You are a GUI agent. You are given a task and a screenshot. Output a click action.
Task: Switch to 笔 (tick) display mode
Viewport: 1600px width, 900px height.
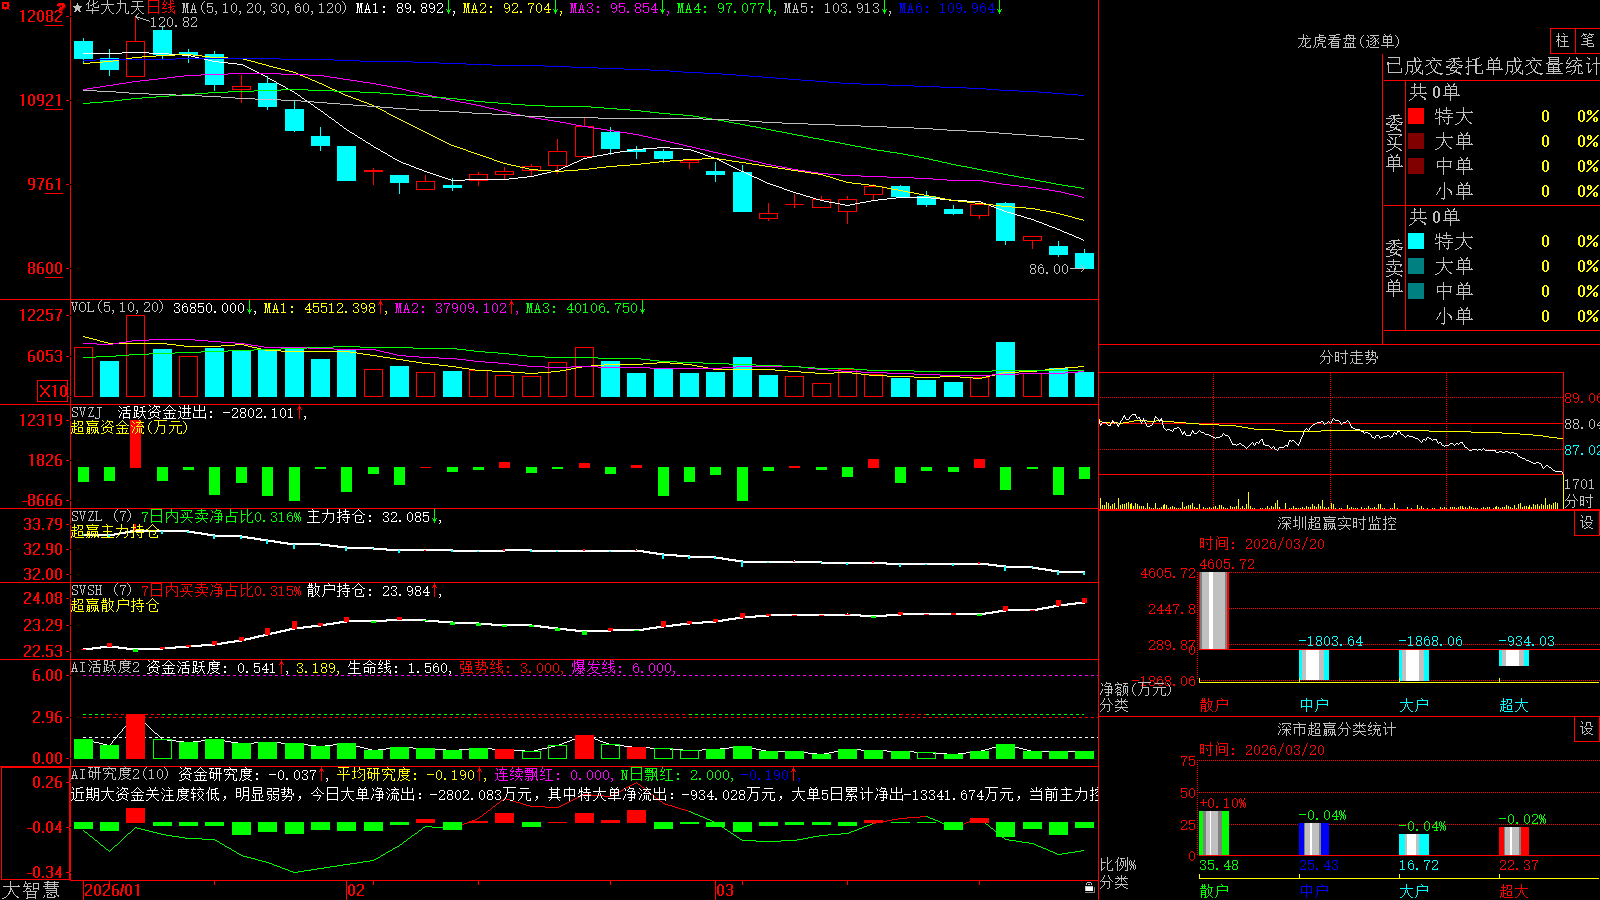click(x=1587, y=40)
